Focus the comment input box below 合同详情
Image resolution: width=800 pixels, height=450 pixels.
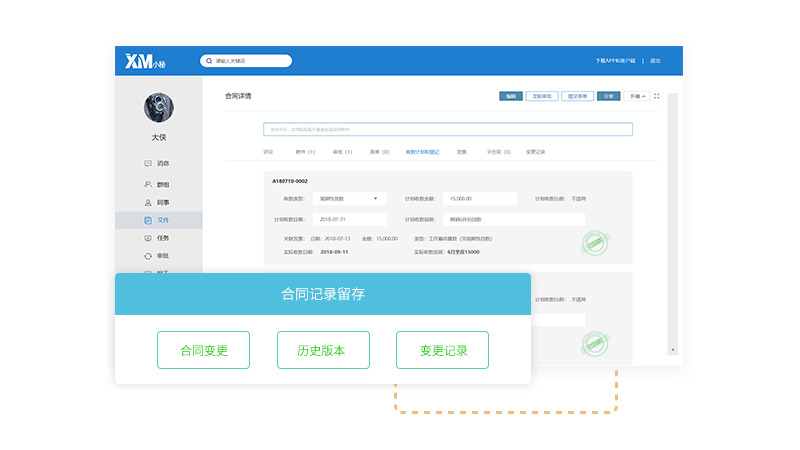[x=448, y=130]
